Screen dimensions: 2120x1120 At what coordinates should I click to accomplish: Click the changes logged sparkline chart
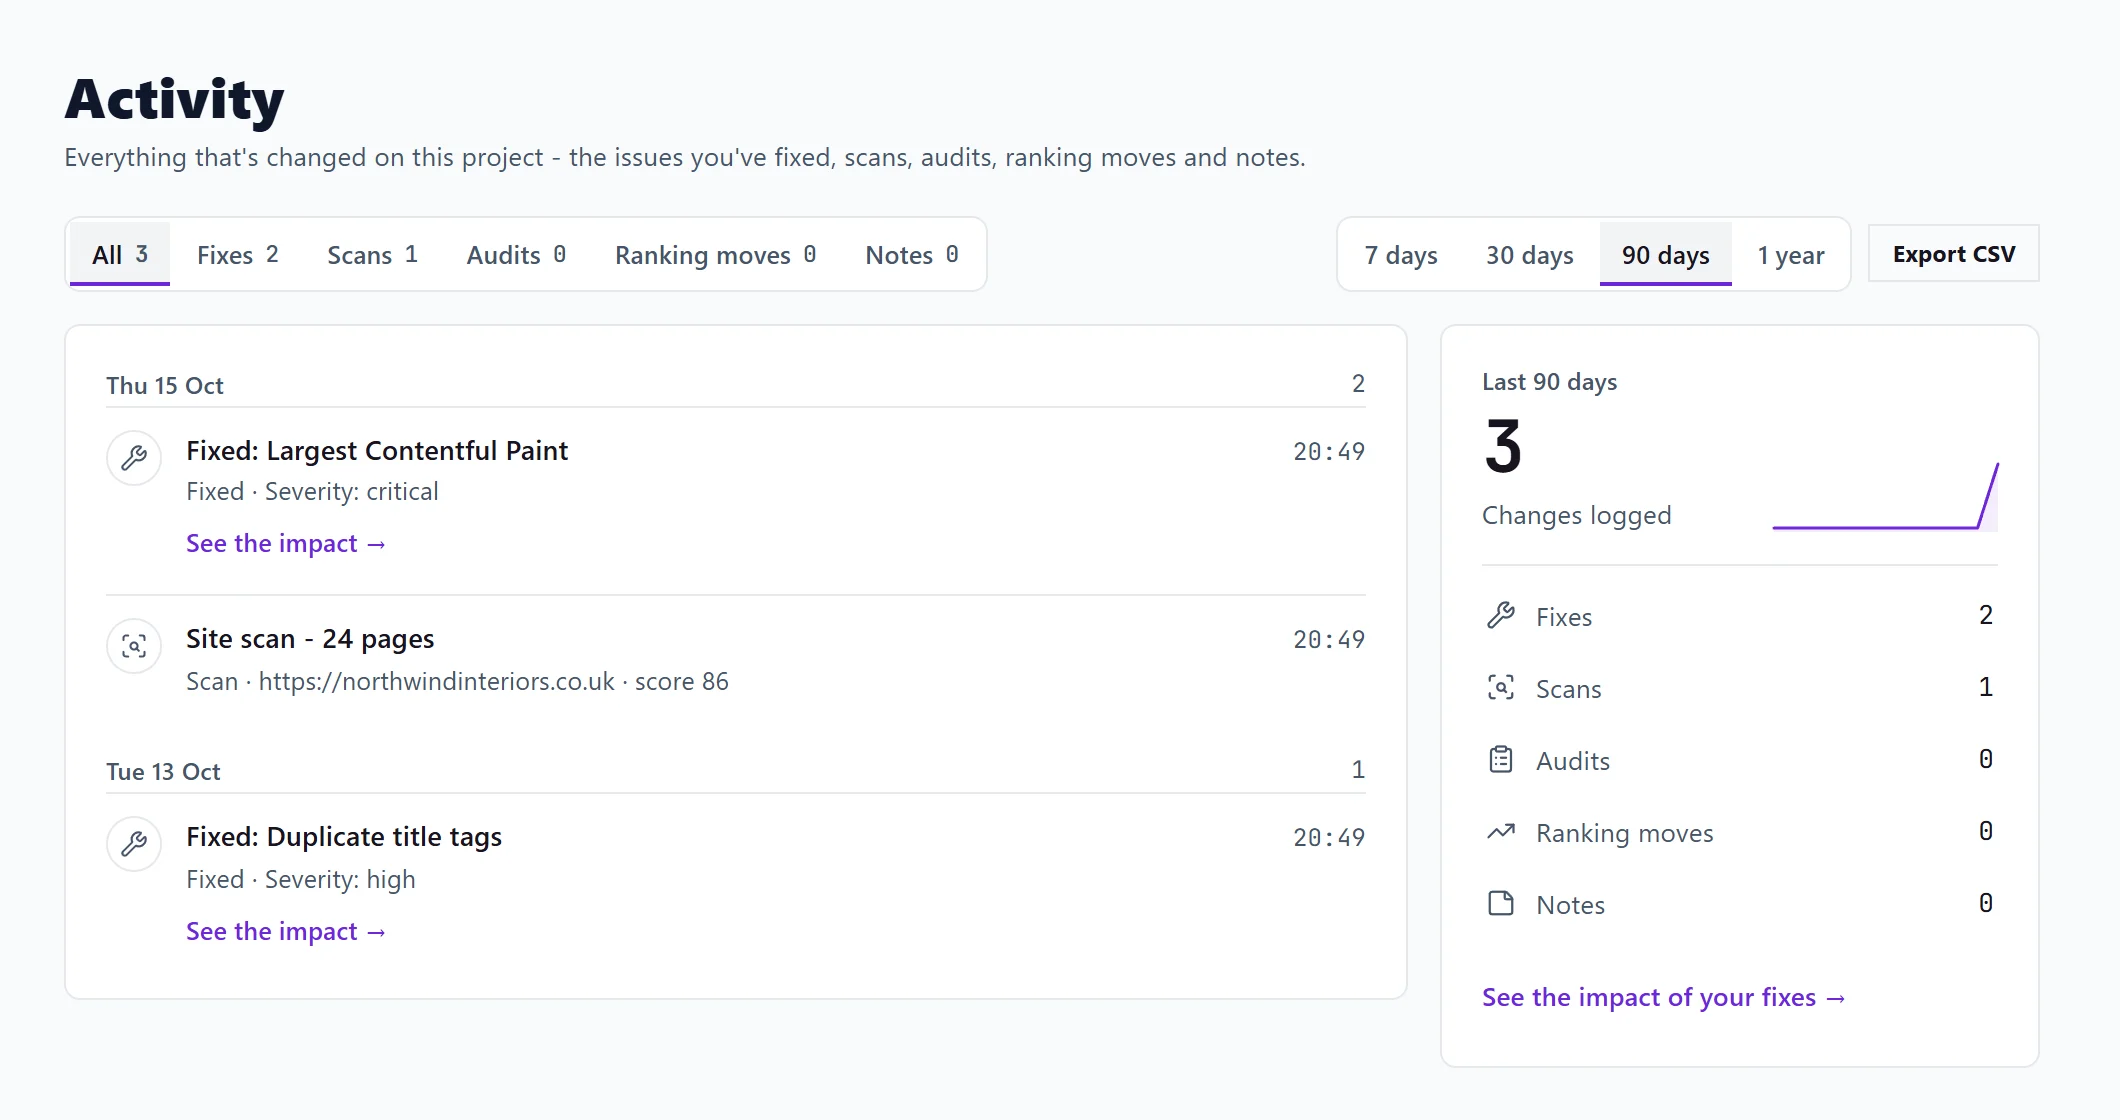click(1885, 496)
